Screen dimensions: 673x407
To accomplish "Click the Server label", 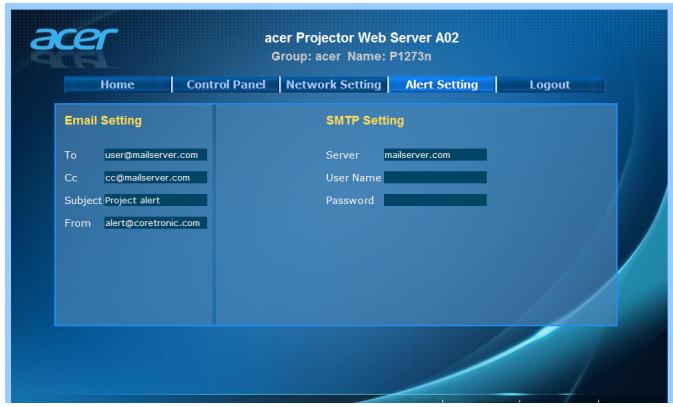I will pyautogui.click(x=342, y=155).
